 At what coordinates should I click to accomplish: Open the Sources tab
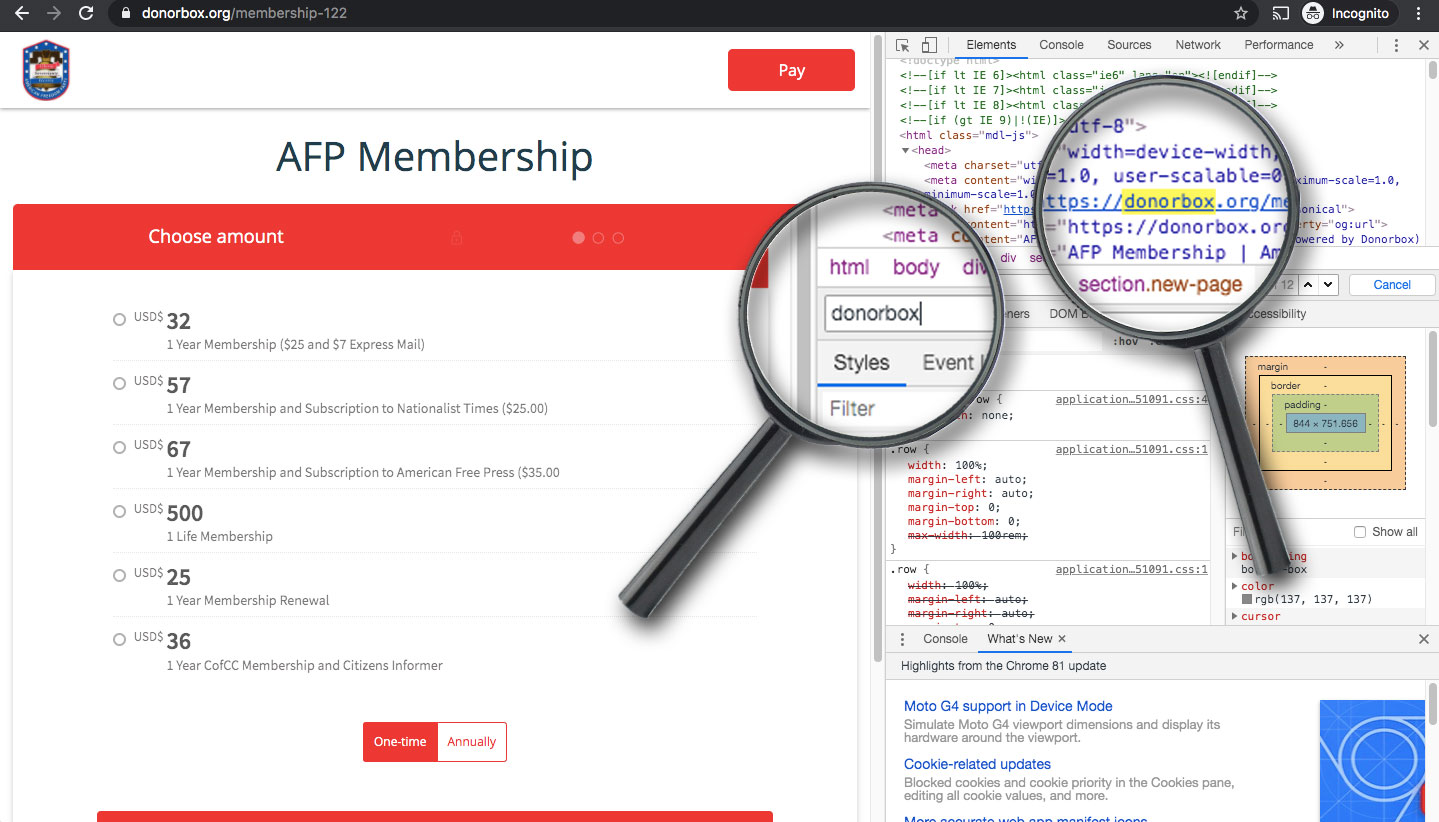[1129, 45]
